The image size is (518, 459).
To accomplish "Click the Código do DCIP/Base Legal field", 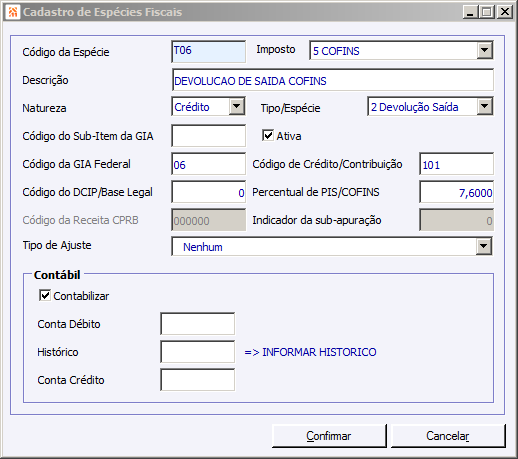I will 209,192.
